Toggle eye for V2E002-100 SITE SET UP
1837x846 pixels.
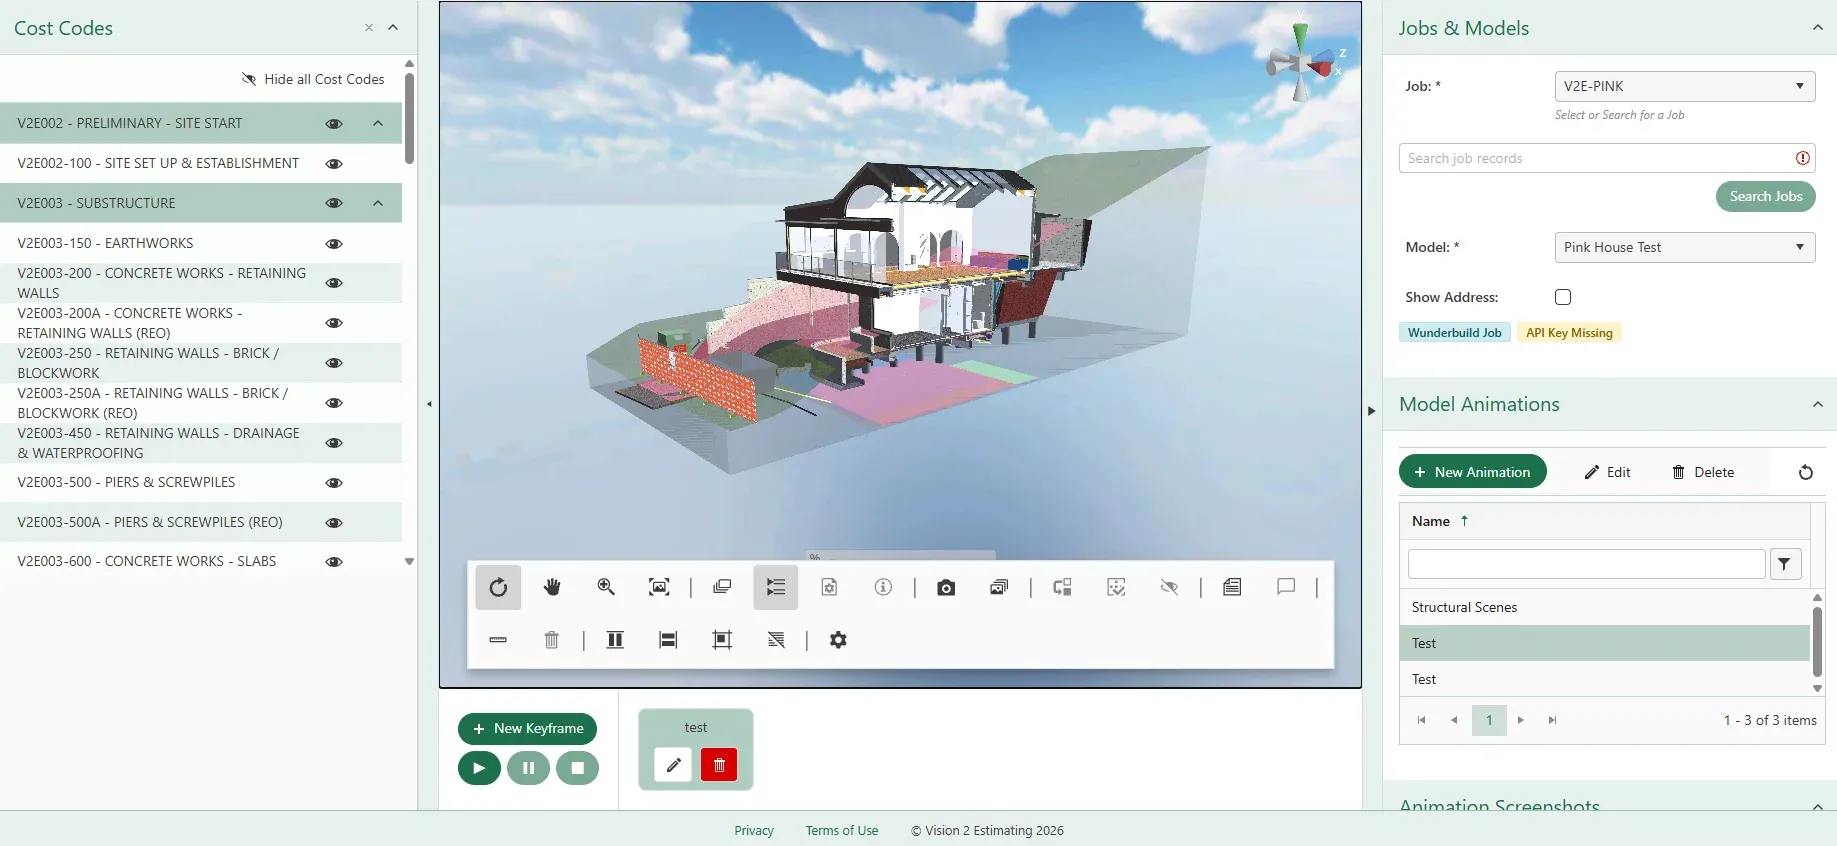pyautogui.click(x=334, y=164)
